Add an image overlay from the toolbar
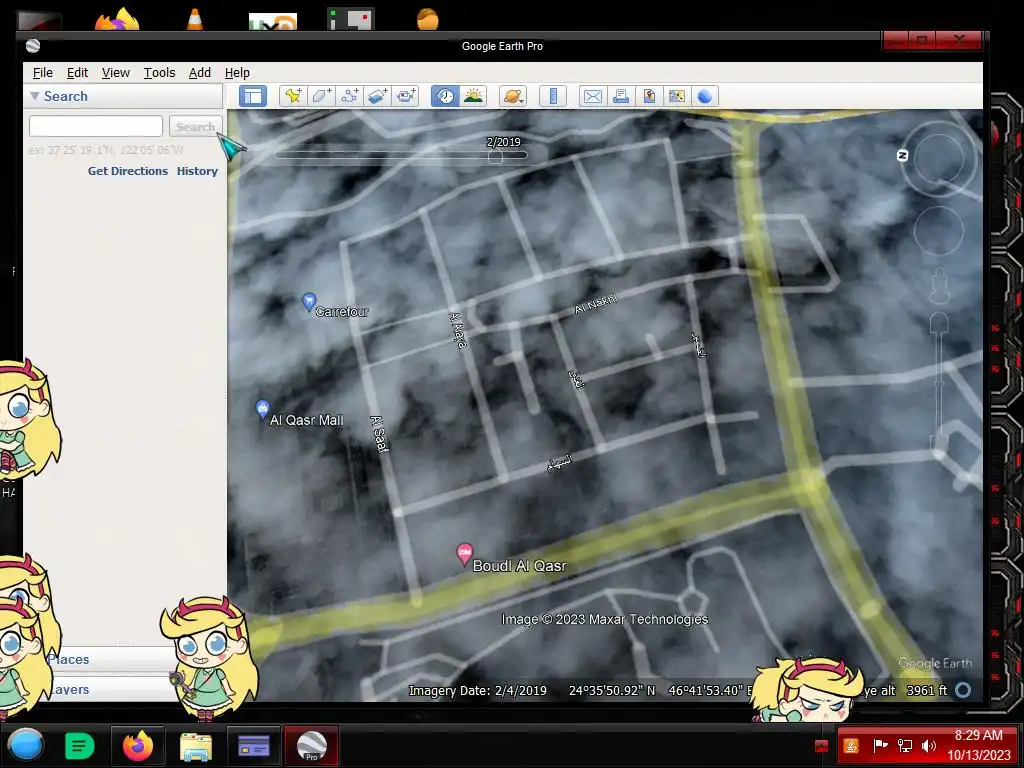Image resolution: width=1024 pixels, height=768 pixels. point(377,97)
